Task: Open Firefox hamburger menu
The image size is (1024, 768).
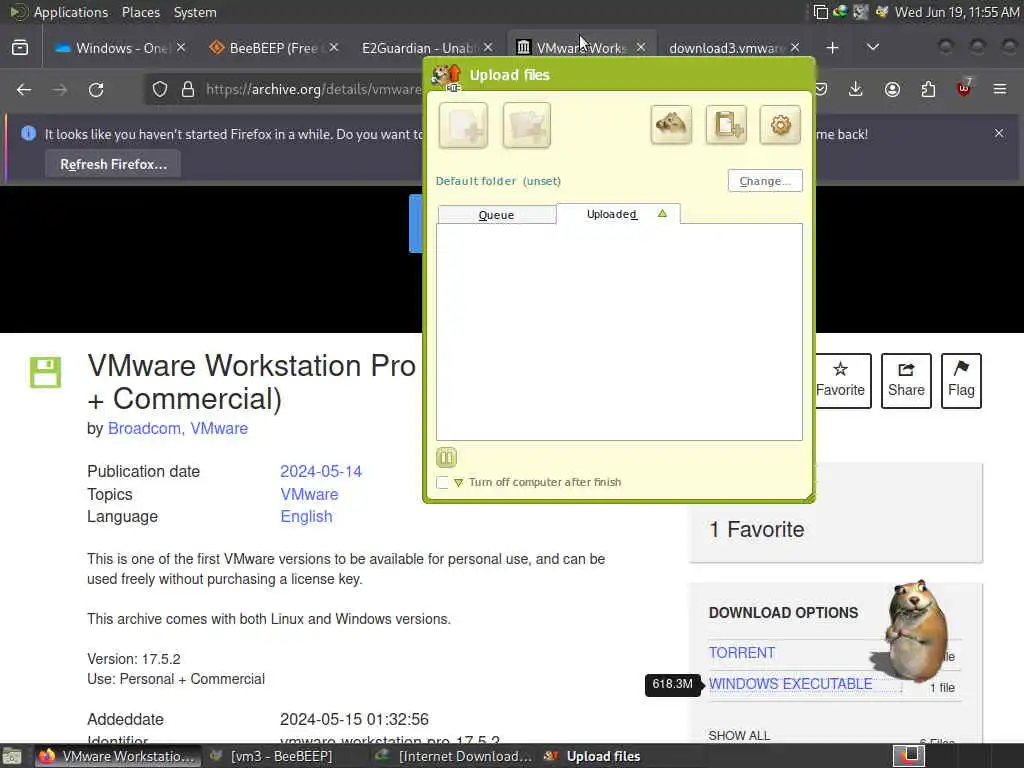Action: [1000, 89]
